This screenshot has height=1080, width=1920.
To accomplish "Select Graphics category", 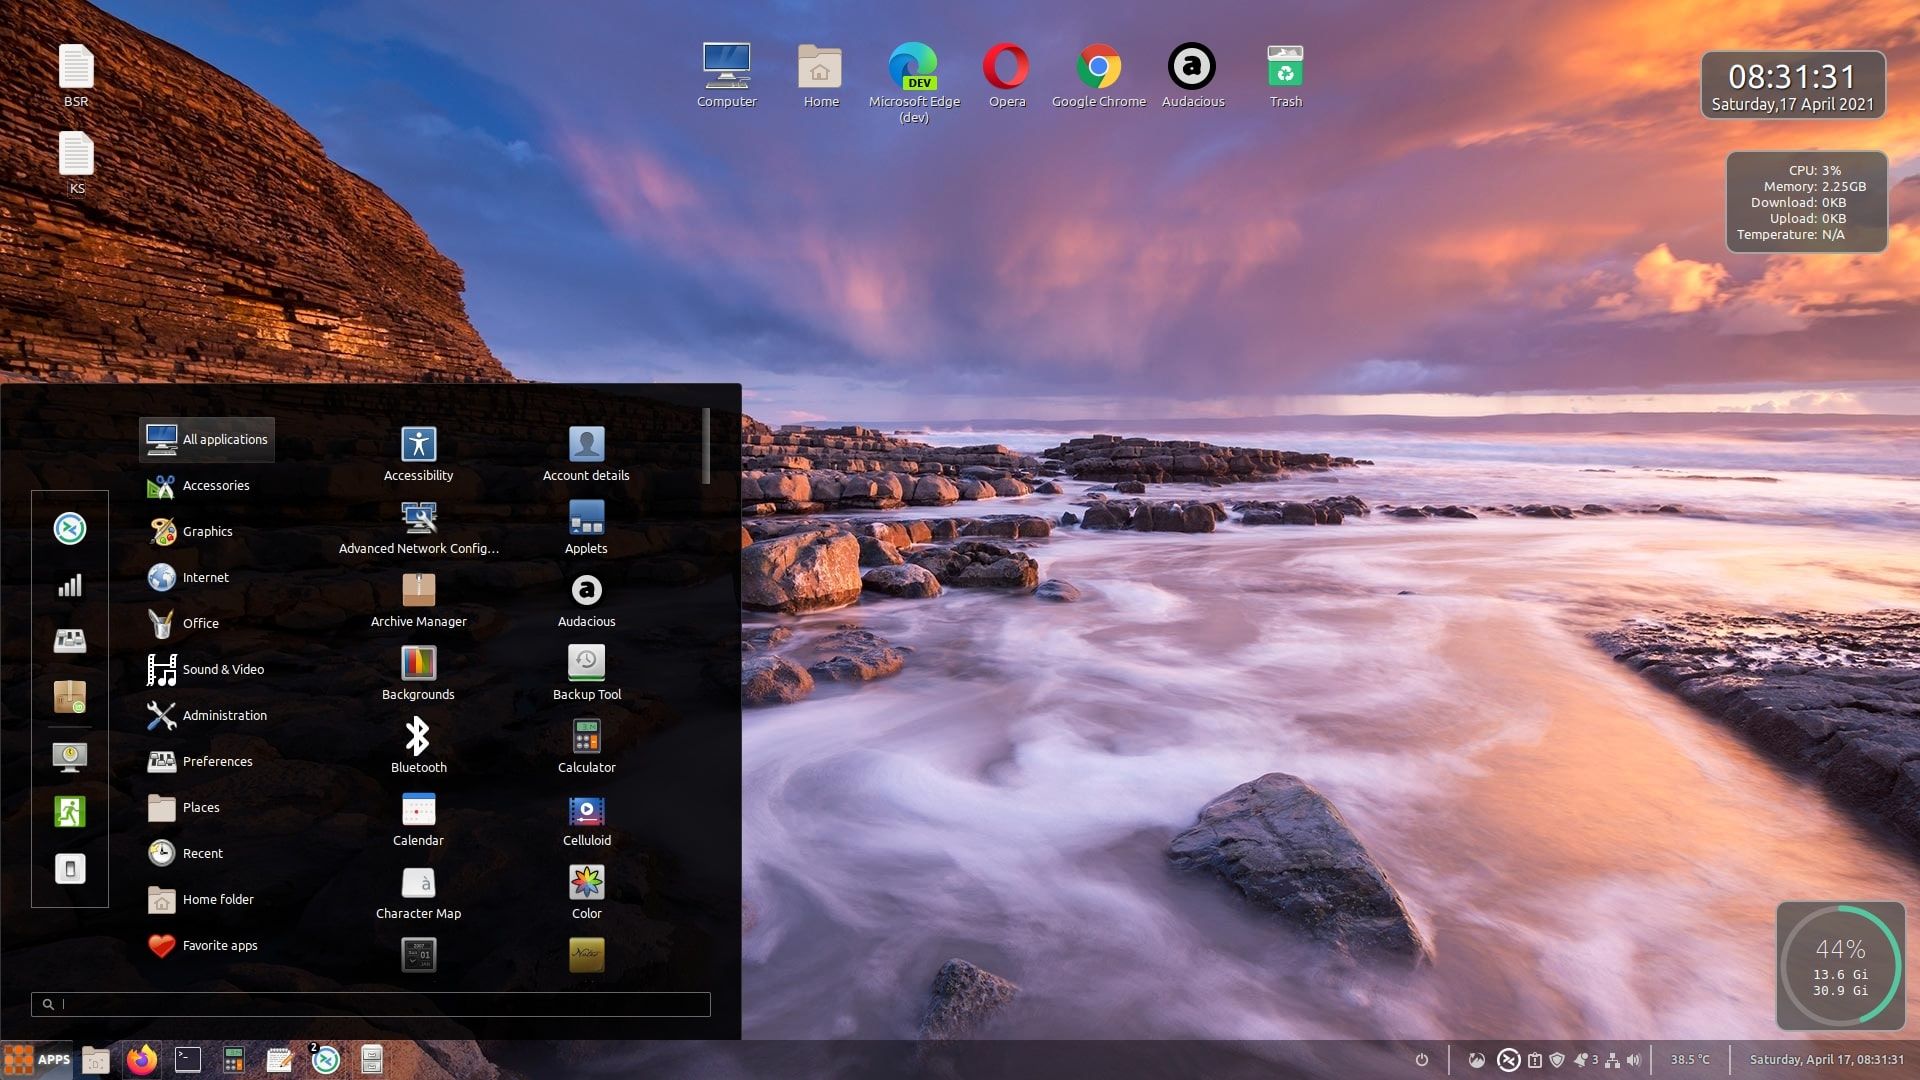I will point(207,531).
